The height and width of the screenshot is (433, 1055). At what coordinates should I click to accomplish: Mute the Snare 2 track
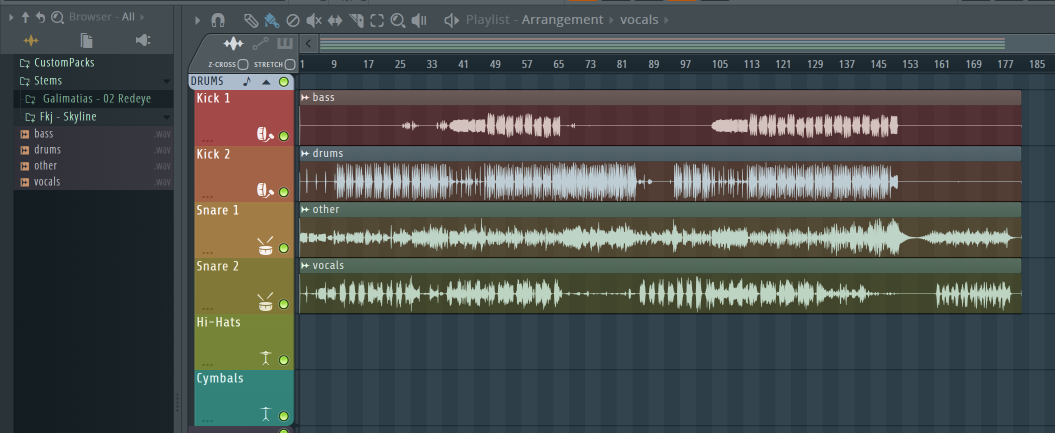click(283, 304)
